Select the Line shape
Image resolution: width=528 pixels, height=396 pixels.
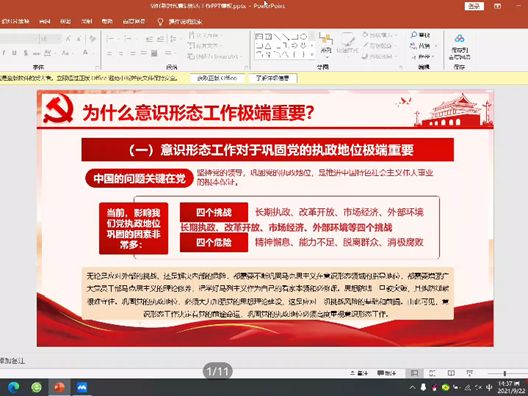[277, 36]
